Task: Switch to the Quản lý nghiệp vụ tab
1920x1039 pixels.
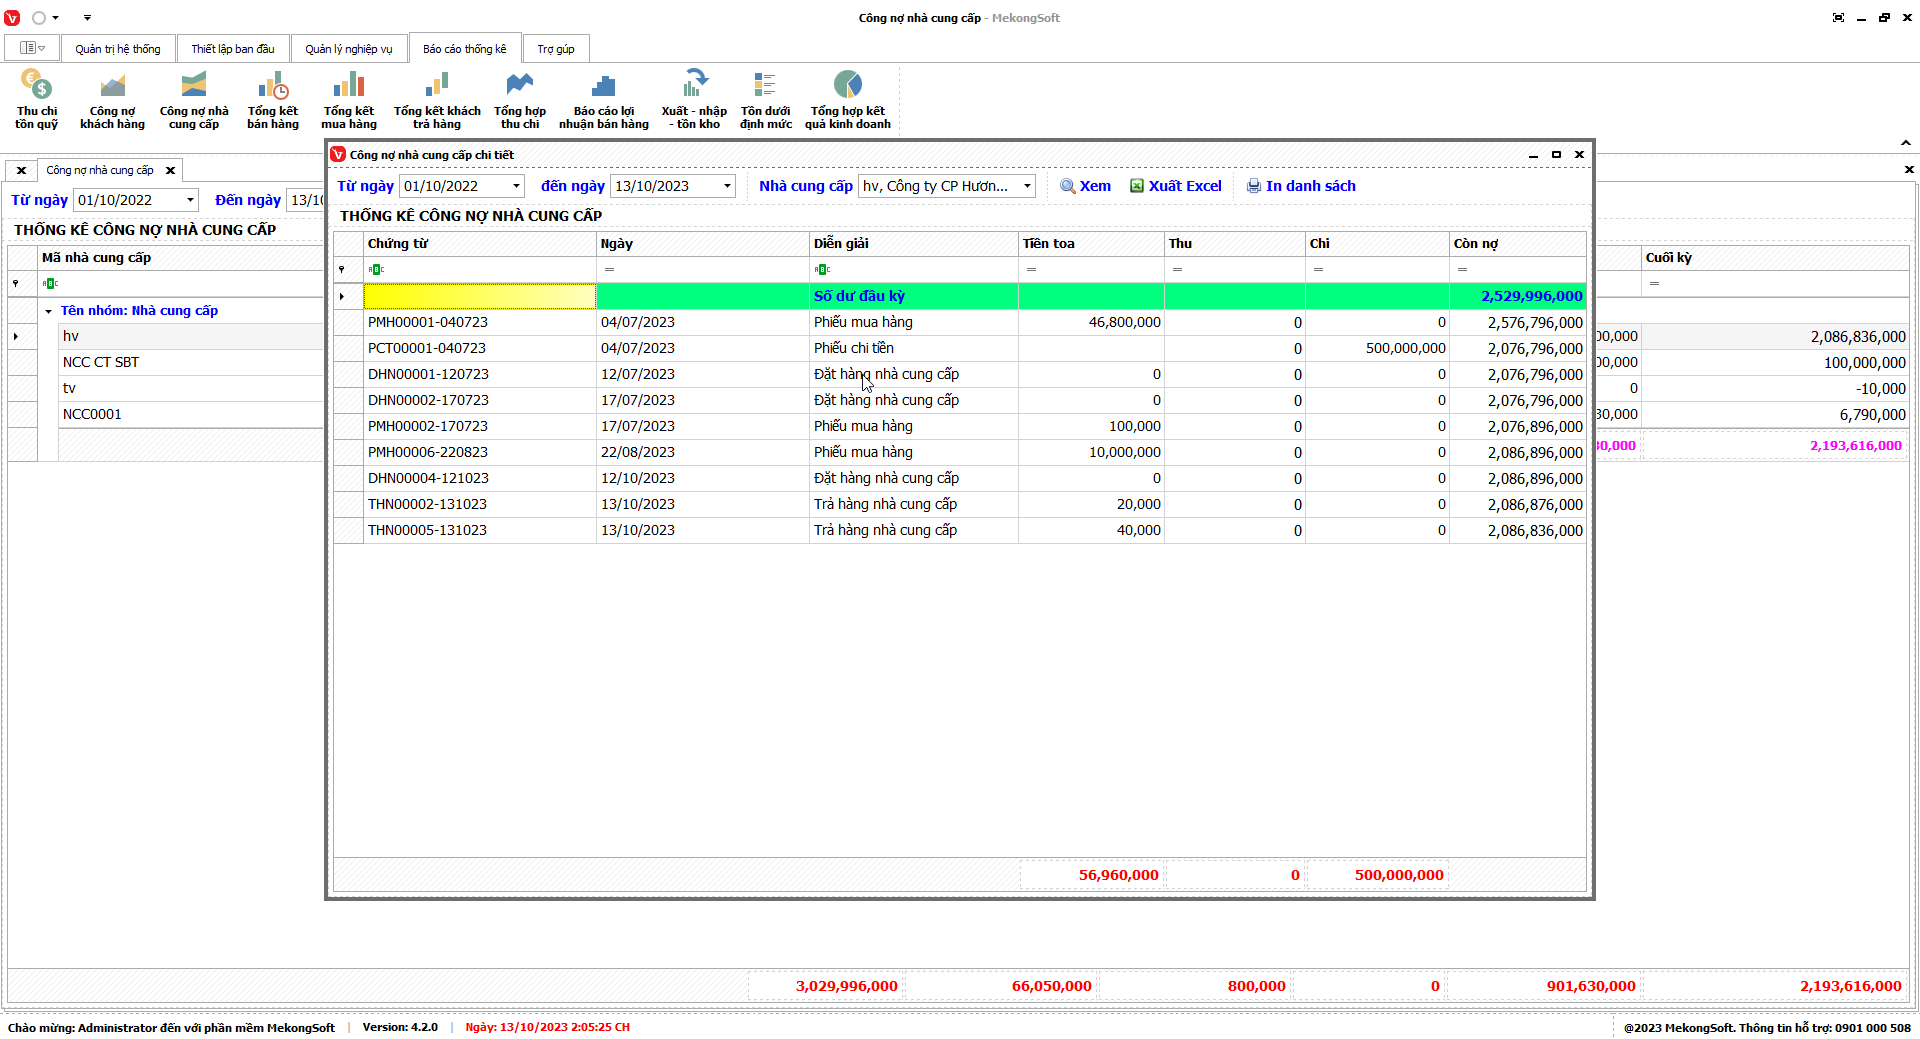Action: [x=348, y=49]
